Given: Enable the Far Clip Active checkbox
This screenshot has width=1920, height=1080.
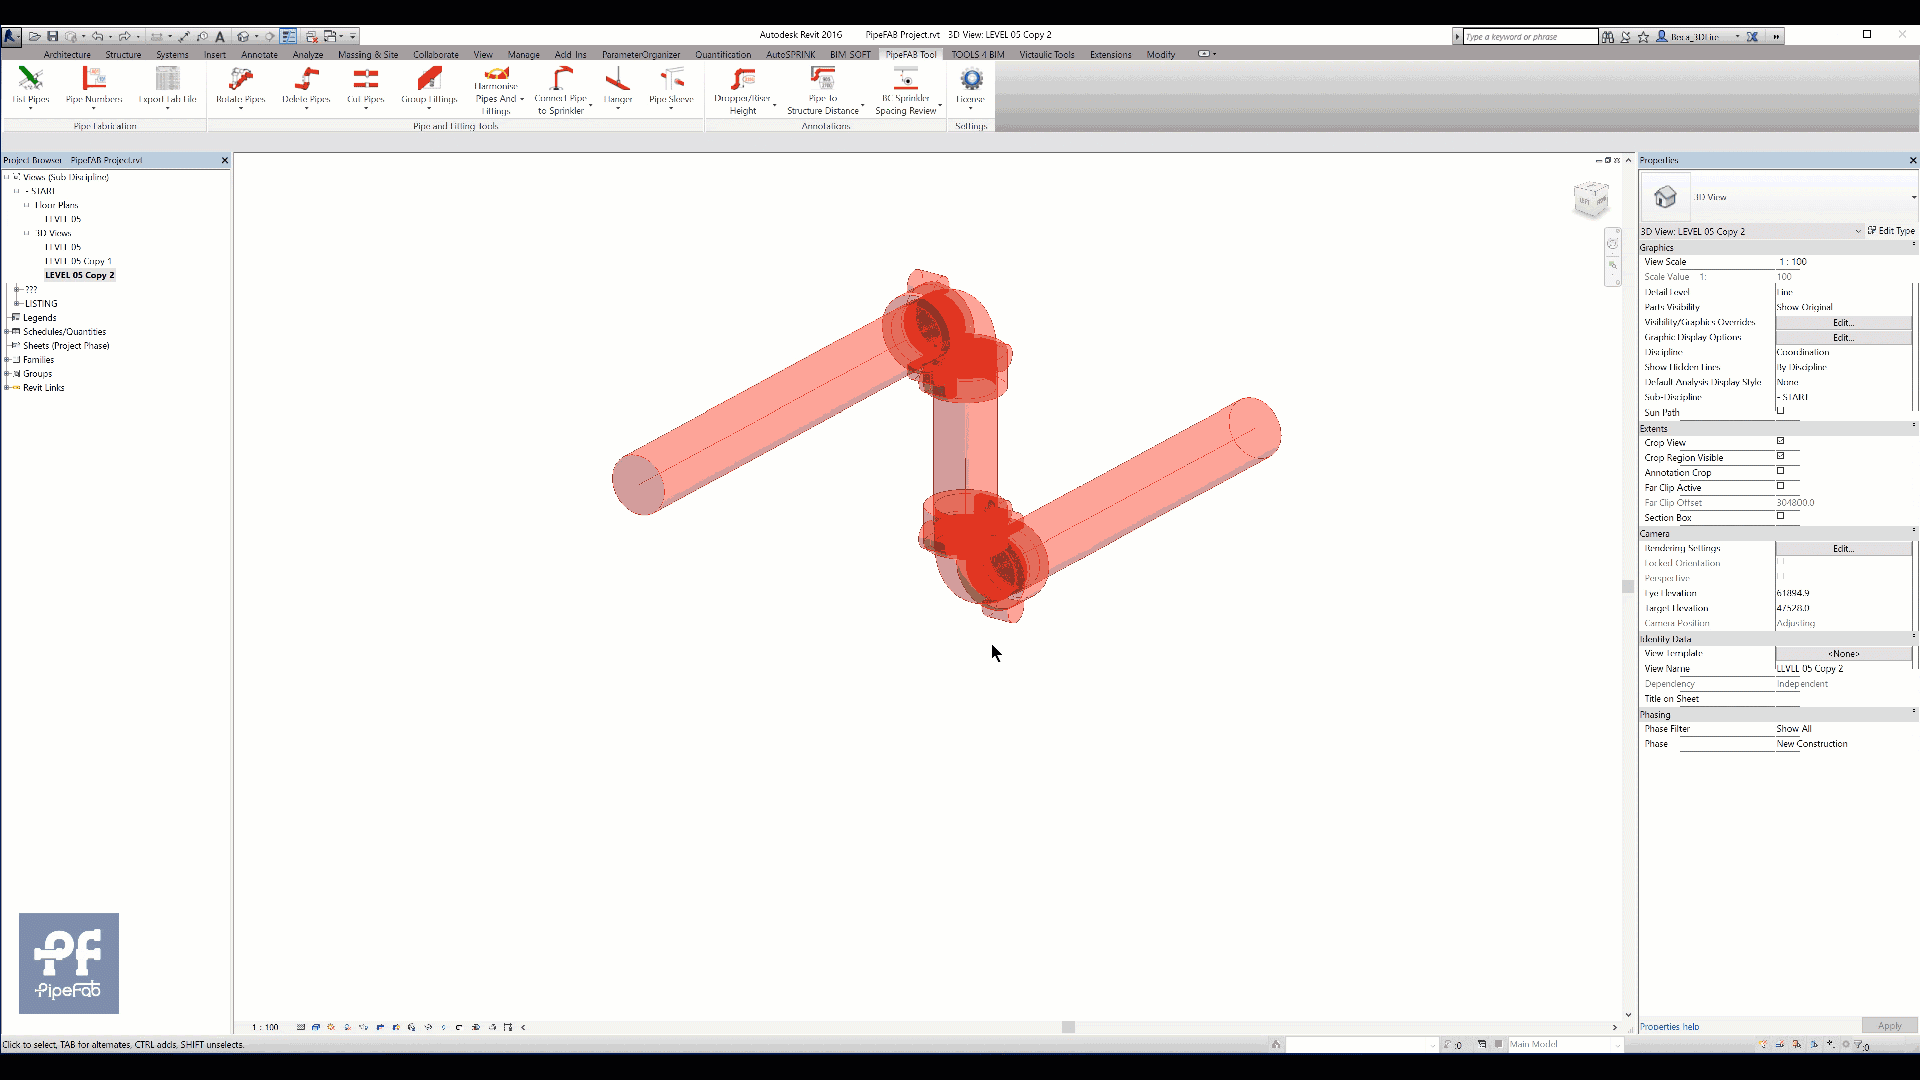Looking at the screenshot, I should coord(1780,486).
